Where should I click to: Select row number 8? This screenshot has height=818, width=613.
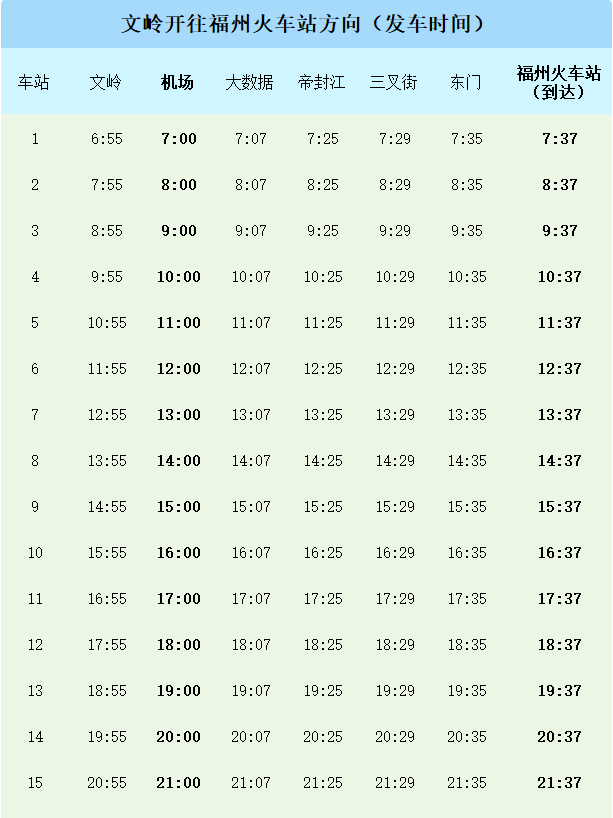point(35,461)
